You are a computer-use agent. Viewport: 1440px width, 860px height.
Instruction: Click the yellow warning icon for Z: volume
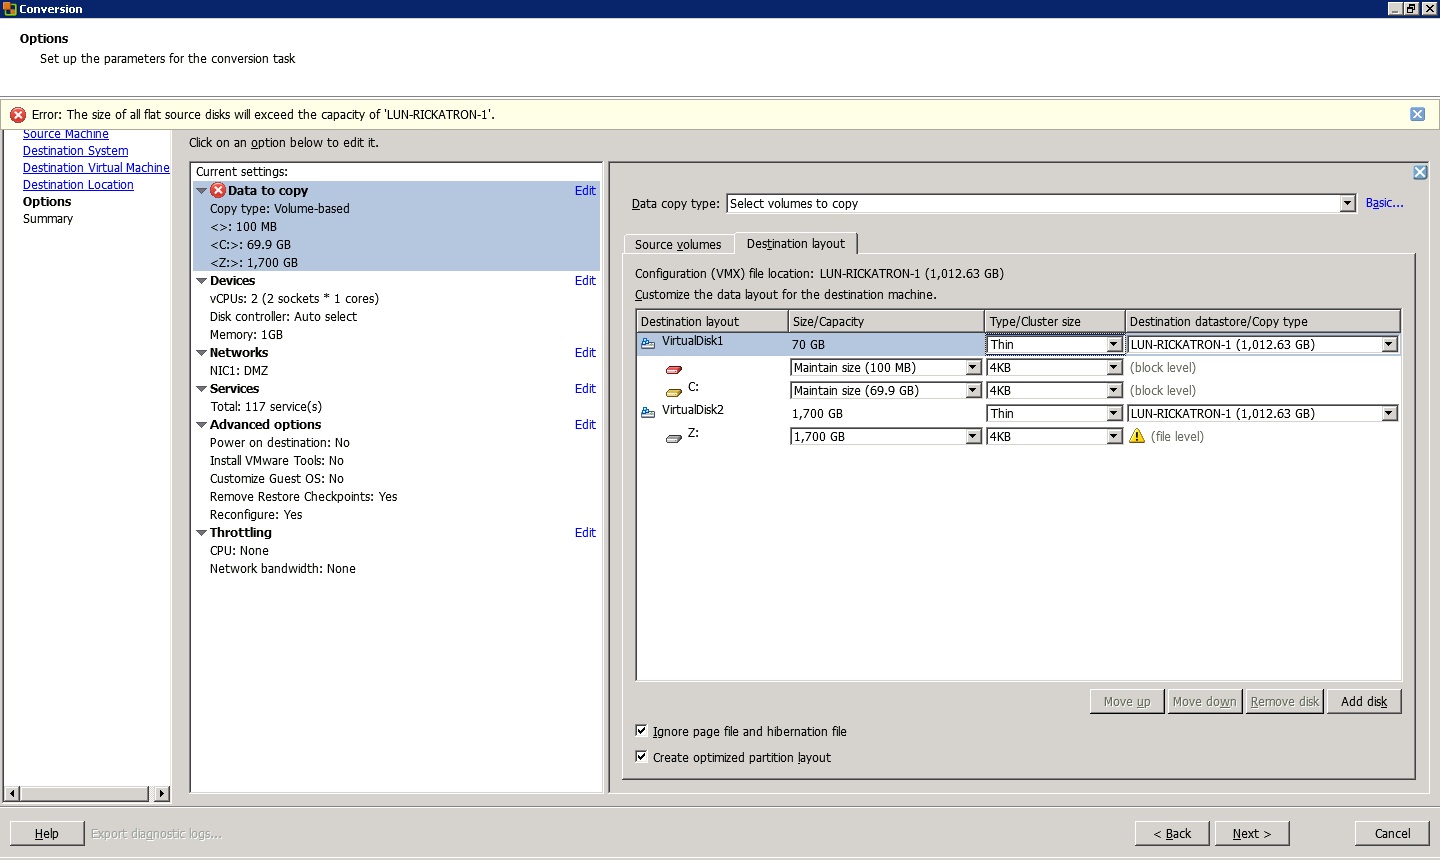[x=1137, y=436]
